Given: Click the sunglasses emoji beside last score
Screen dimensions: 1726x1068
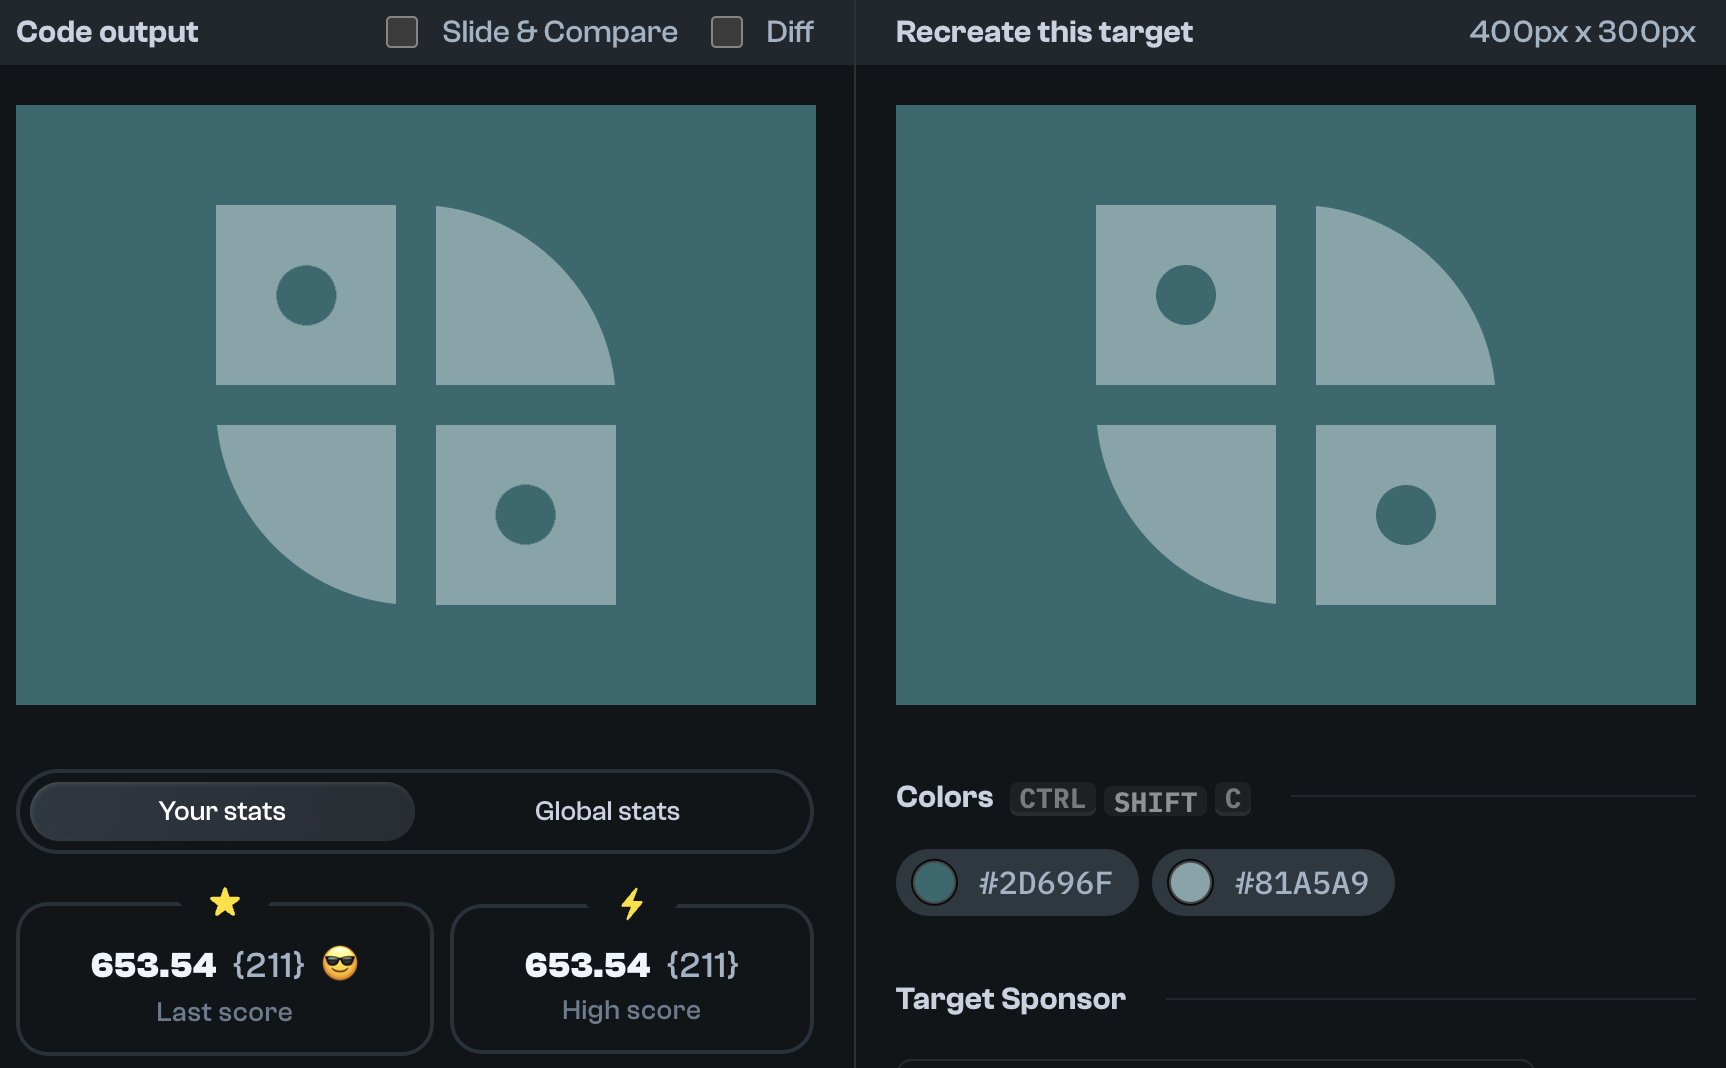Looking at the screenshot, I should point(340,963).
